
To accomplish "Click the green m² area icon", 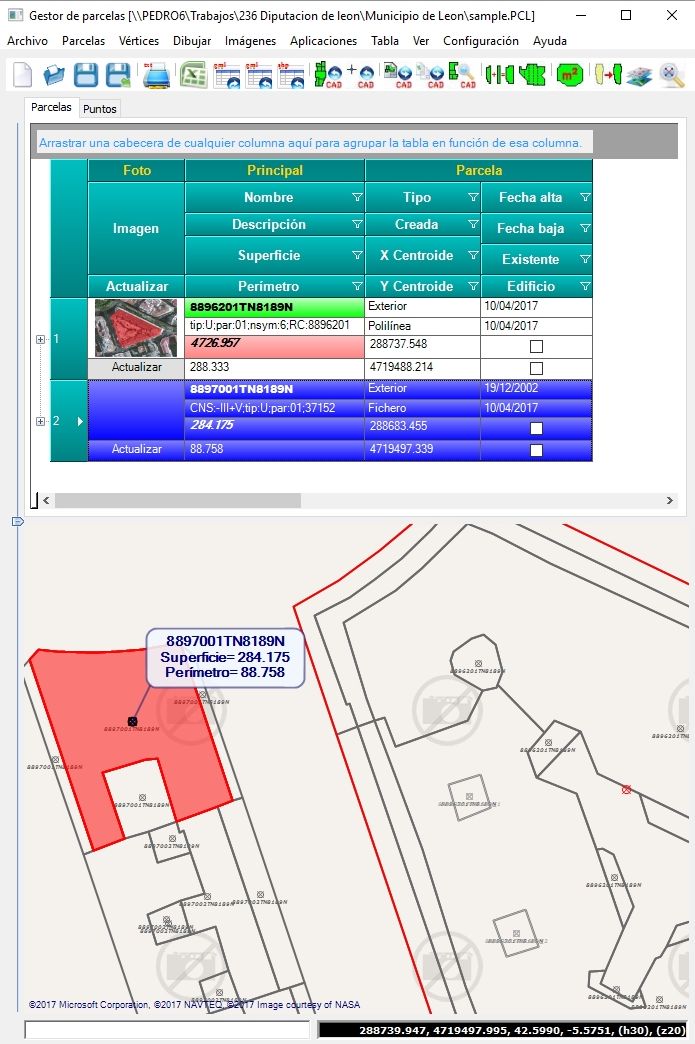I will (569, 75).
